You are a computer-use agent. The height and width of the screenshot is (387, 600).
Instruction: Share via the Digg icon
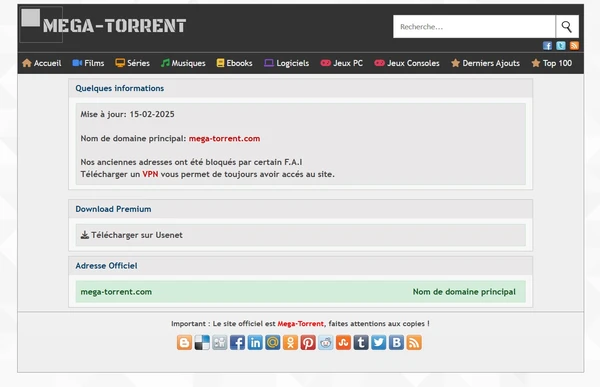tap(220, 343)
